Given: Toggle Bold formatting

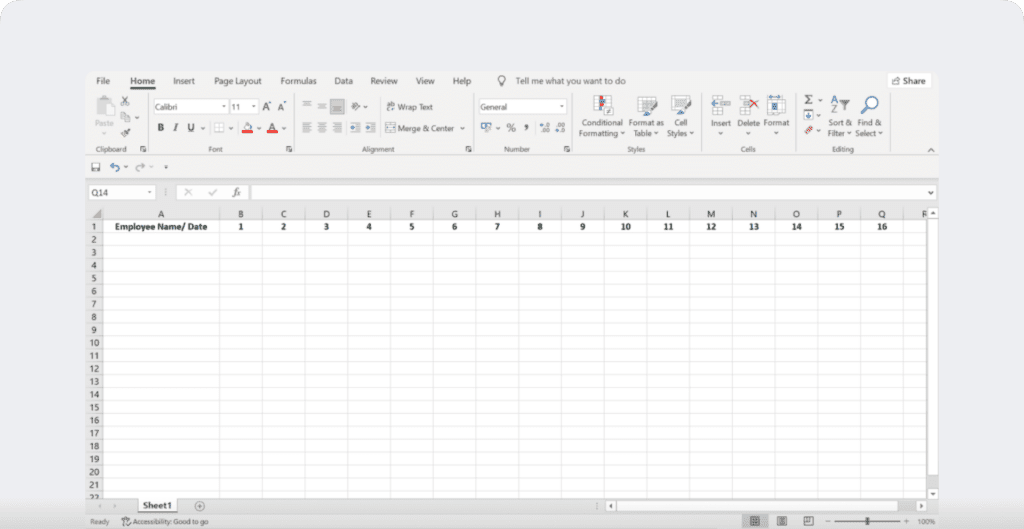Looking at the screenshot, I should [160, 128].
